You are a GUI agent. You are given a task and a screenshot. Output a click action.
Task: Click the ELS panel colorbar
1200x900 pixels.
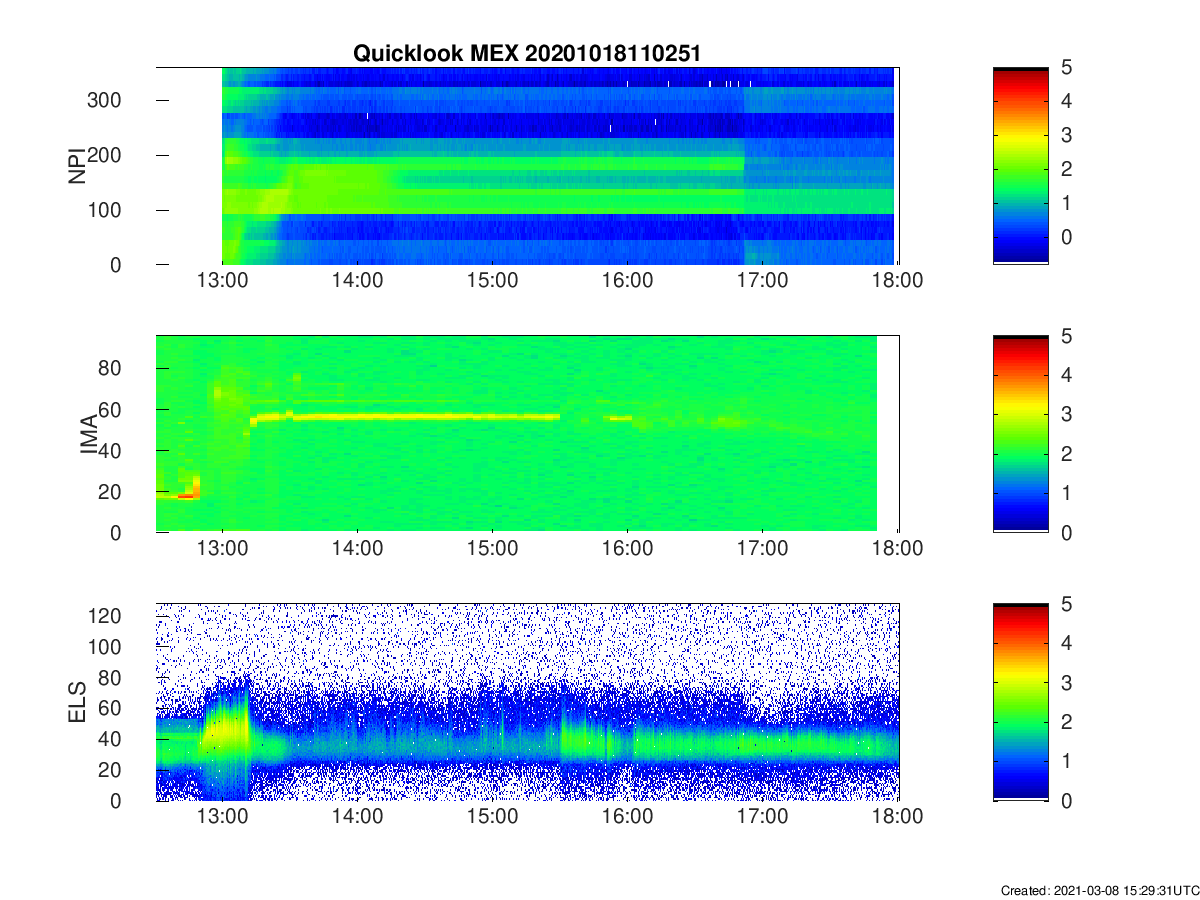pyautogui.click(x=1020, y=702)
